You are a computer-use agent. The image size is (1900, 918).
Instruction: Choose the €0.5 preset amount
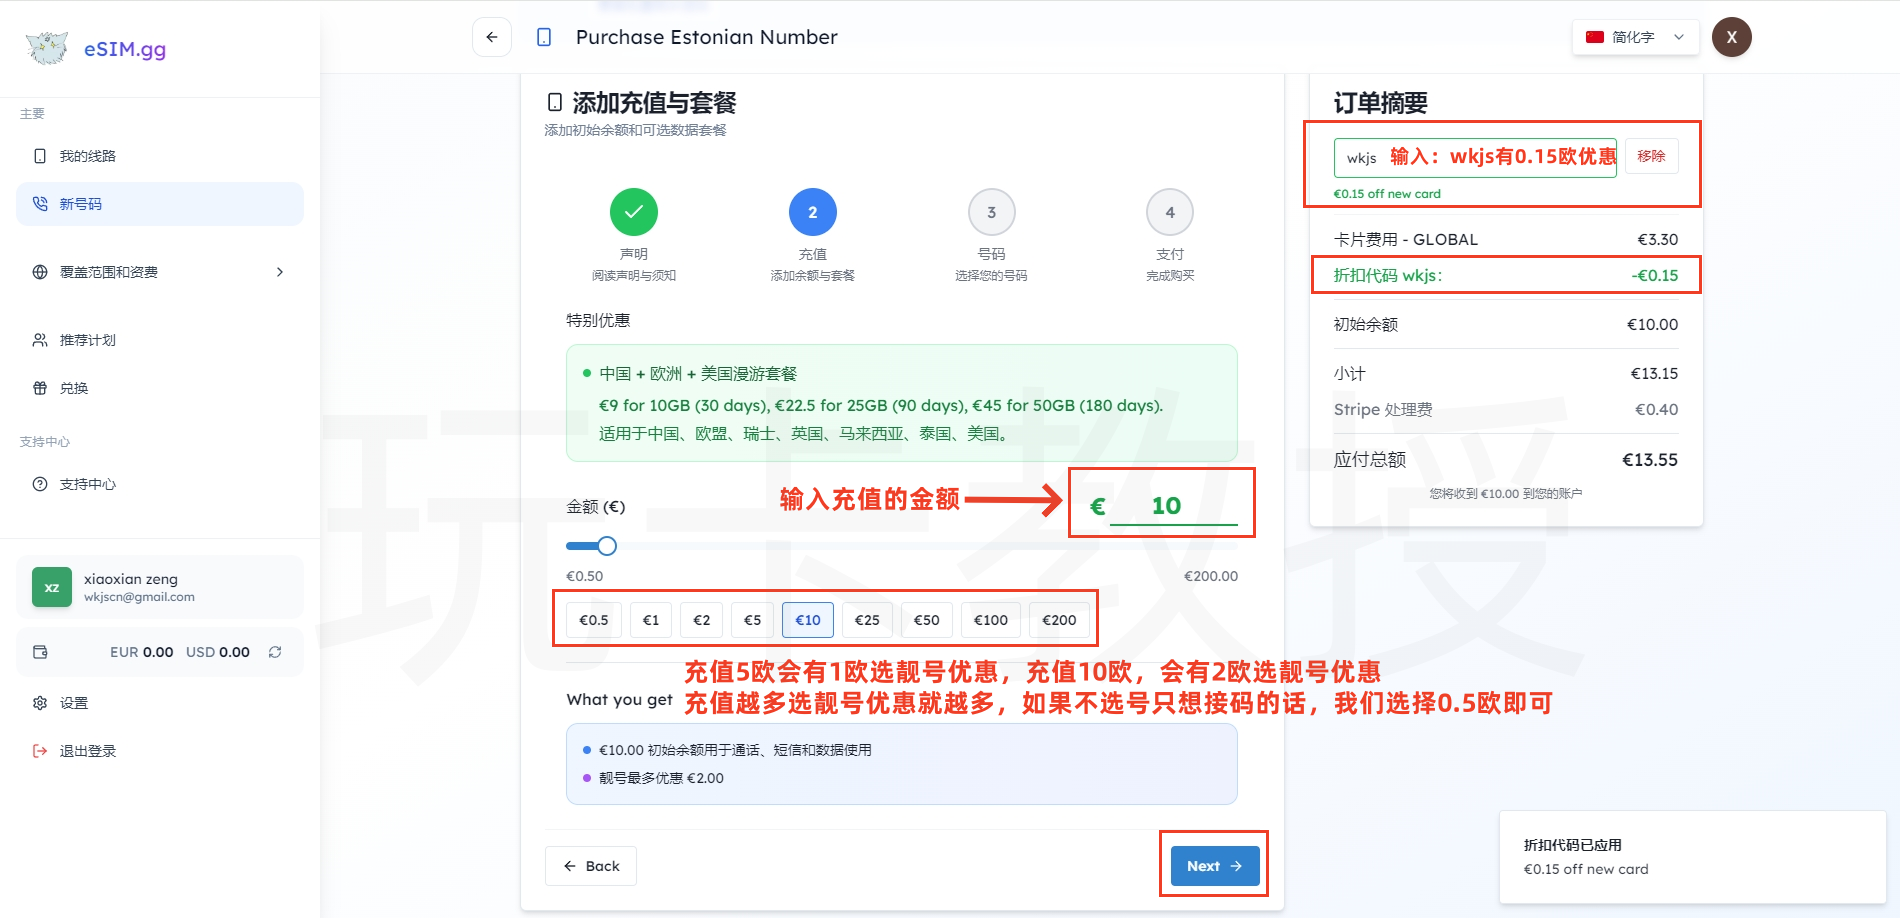594,620
